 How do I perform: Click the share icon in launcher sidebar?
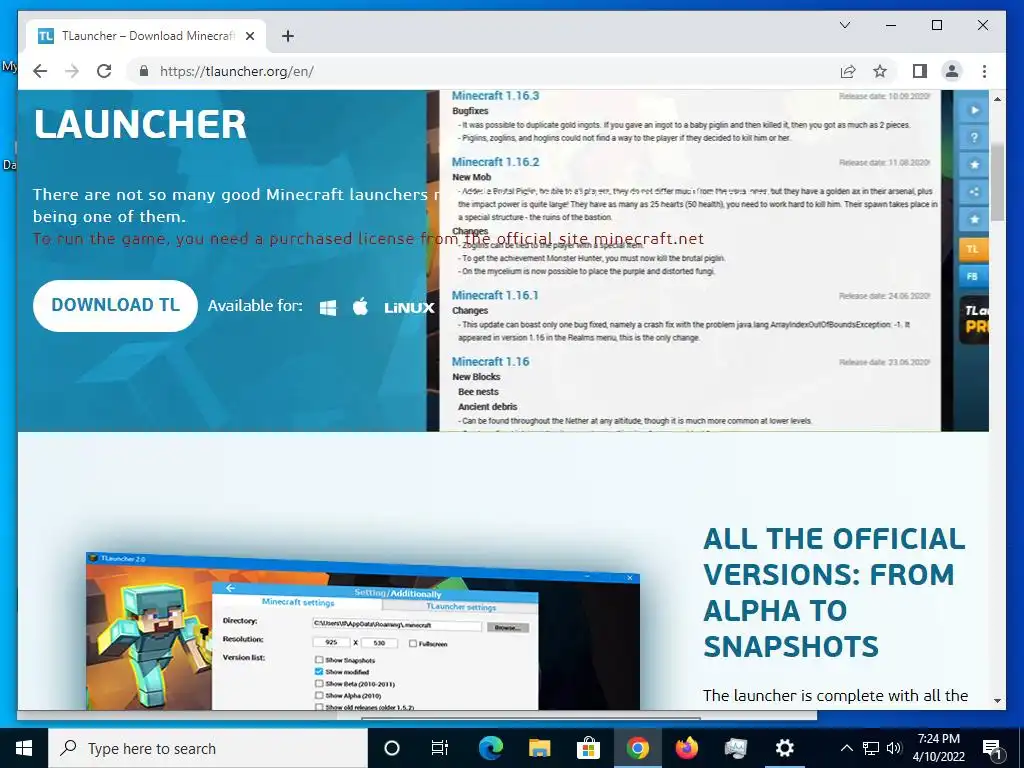(x=974, y=192)
